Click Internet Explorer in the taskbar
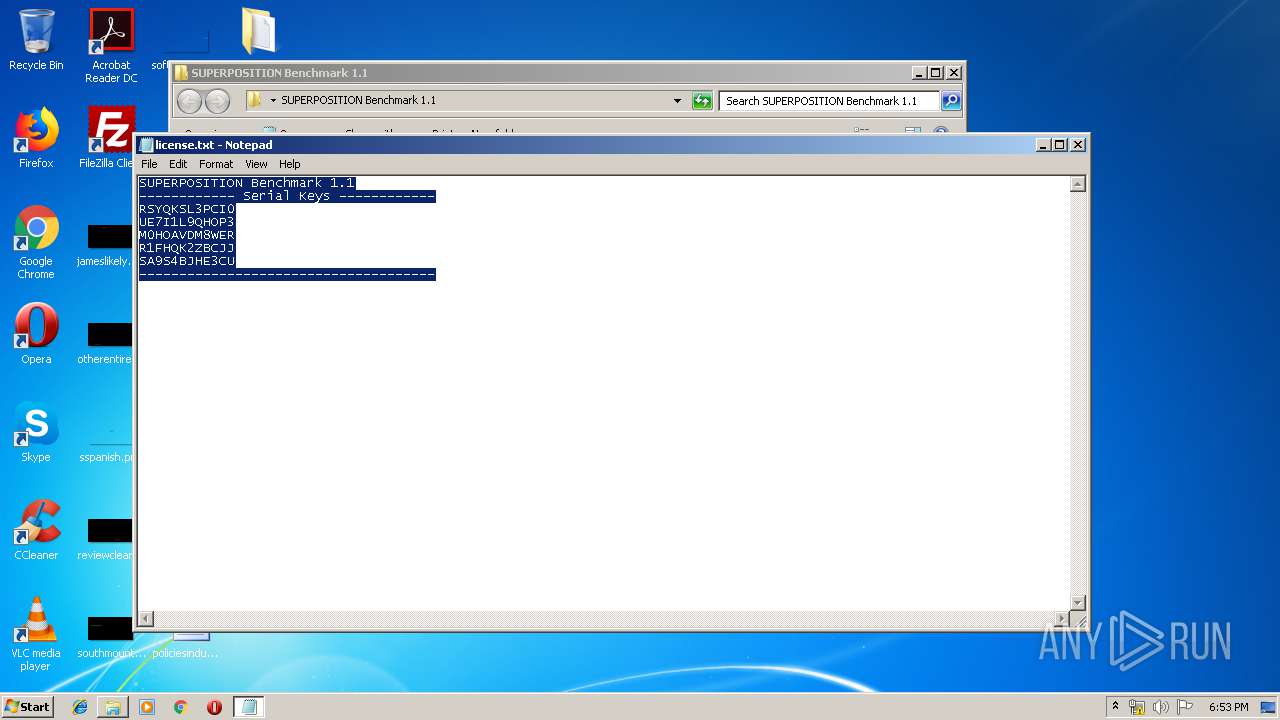Image resolution: width=1280 pixels, height=720 pixels. pos(80,707)
